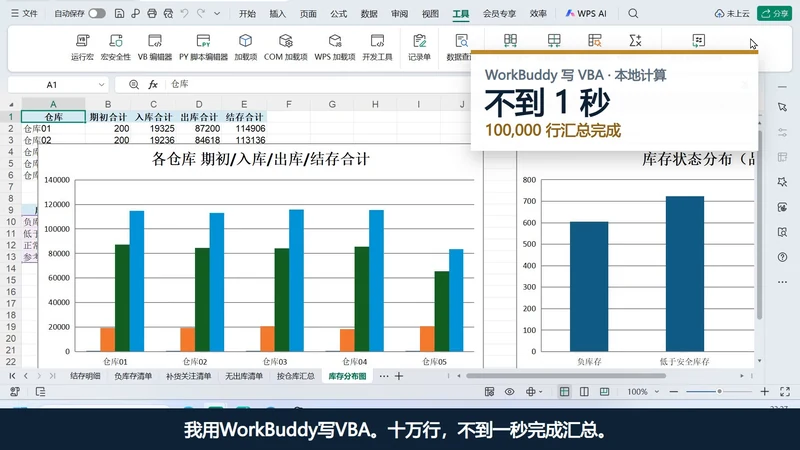Image resolution: width=800 pixels, height=450 pixels.
Task: Click the save icon in quick access toolbar
Action: 119,14
